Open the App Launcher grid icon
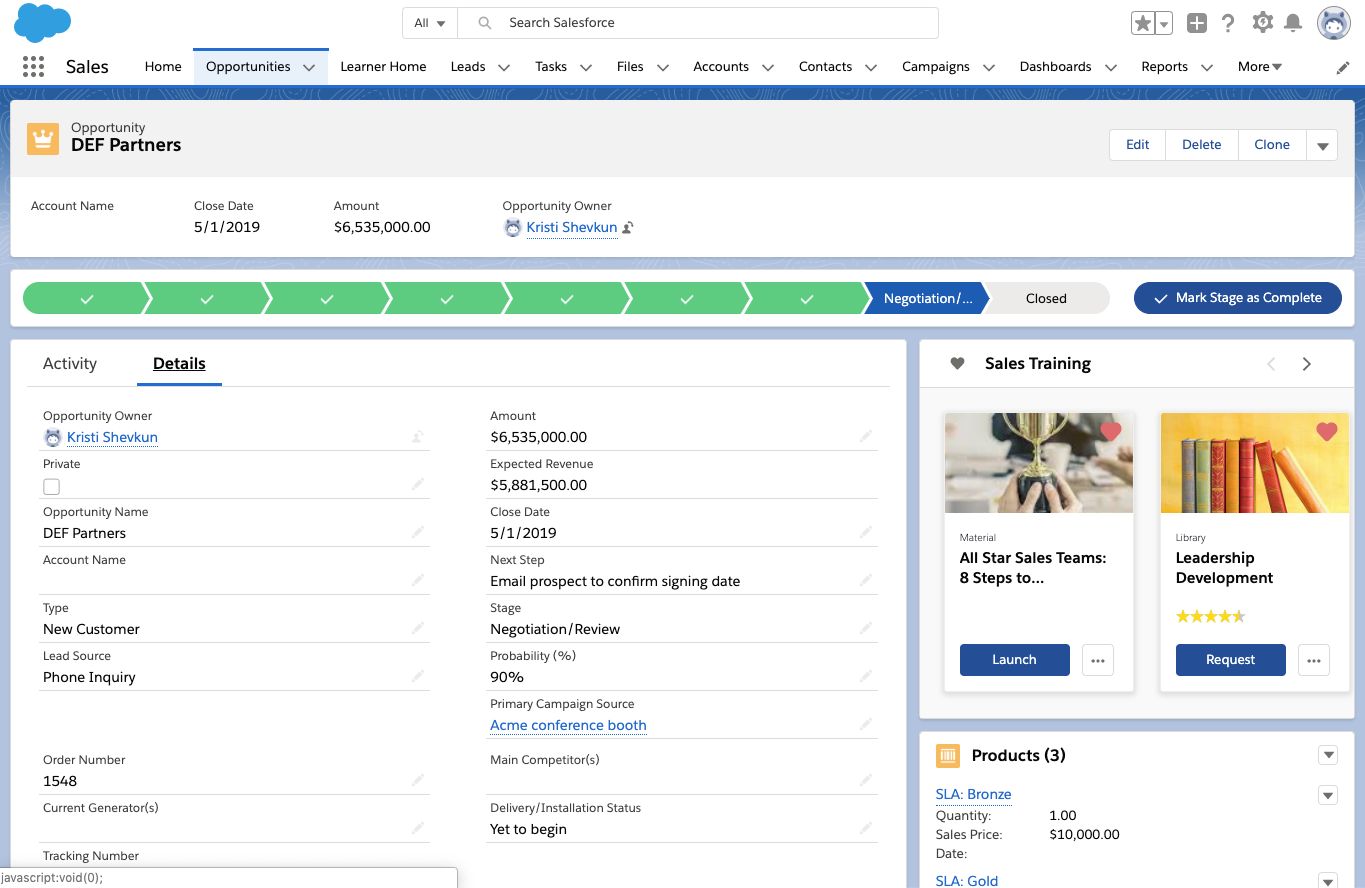1365x888 pixels. (x=33, y=67)
